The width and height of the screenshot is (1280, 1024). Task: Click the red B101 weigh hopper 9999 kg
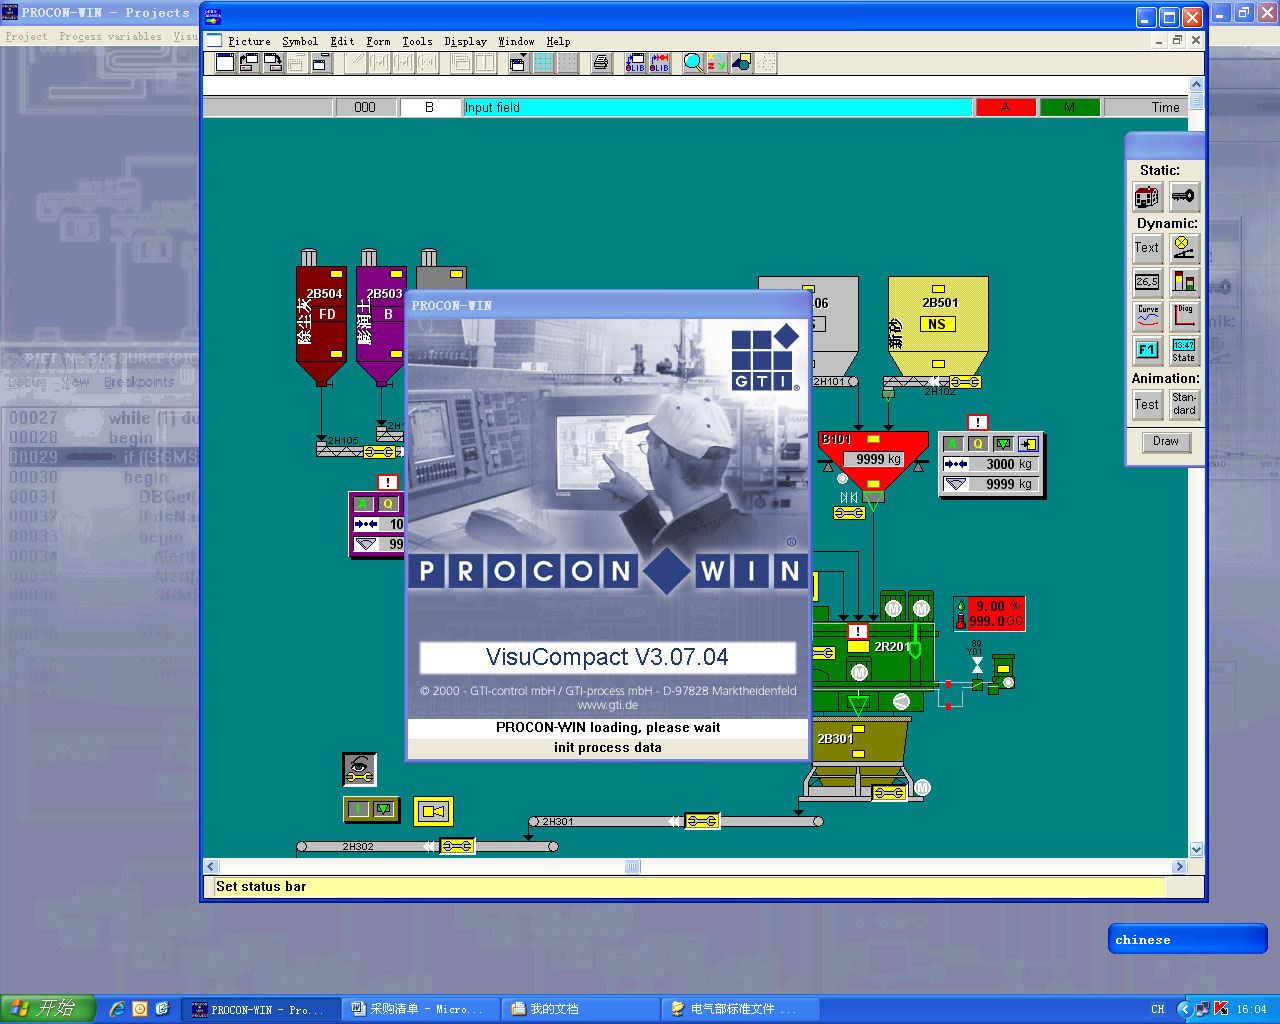[873, 459]
